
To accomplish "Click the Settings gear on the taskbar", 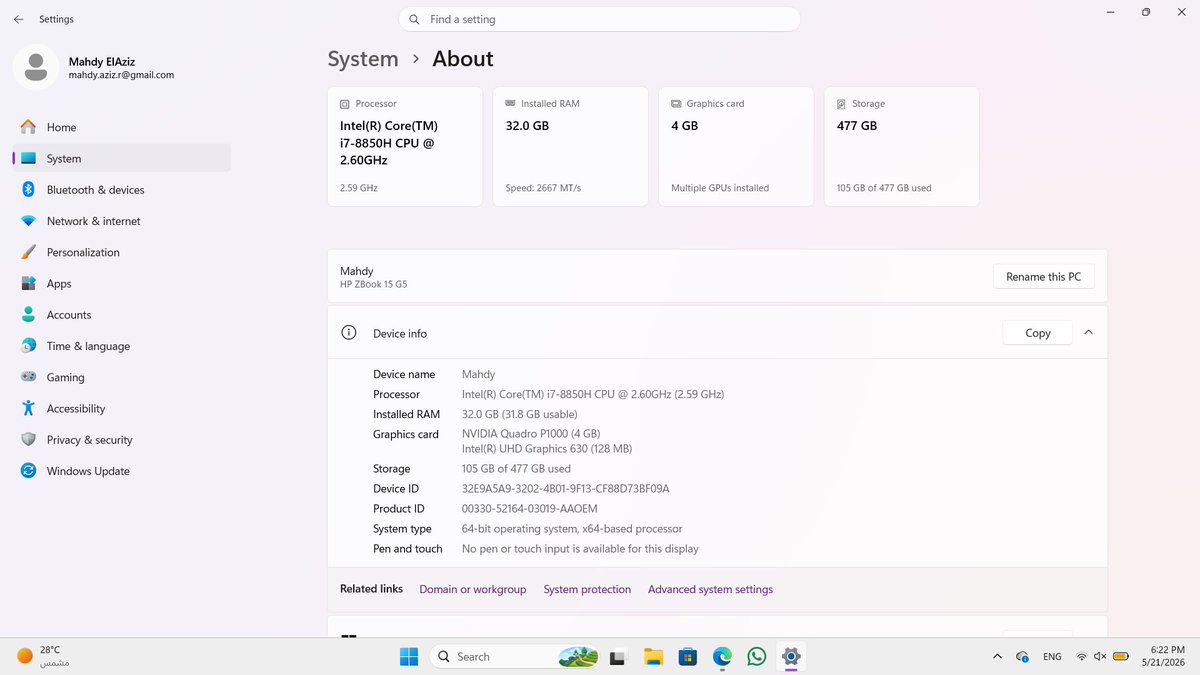I will (791, 657).
